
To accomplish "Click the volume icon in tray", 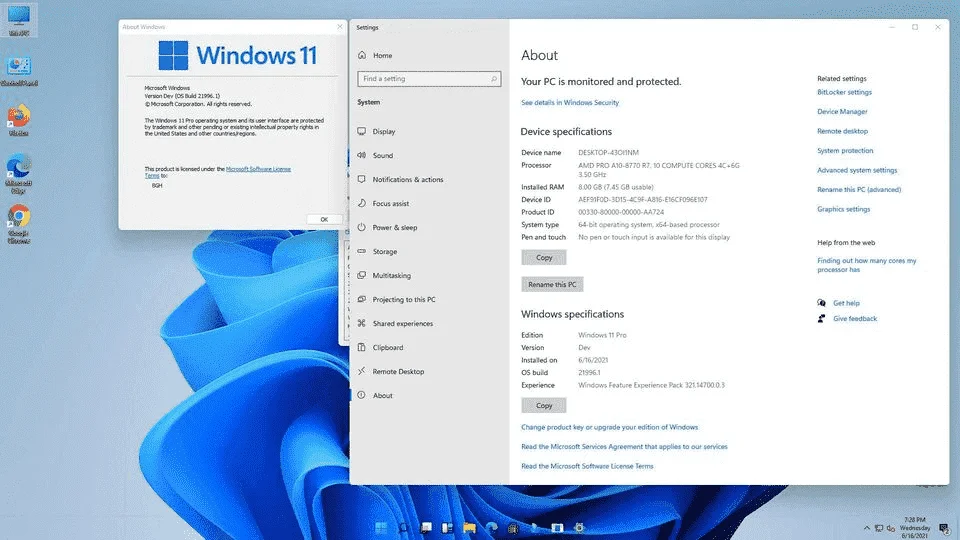I will 891,528.
